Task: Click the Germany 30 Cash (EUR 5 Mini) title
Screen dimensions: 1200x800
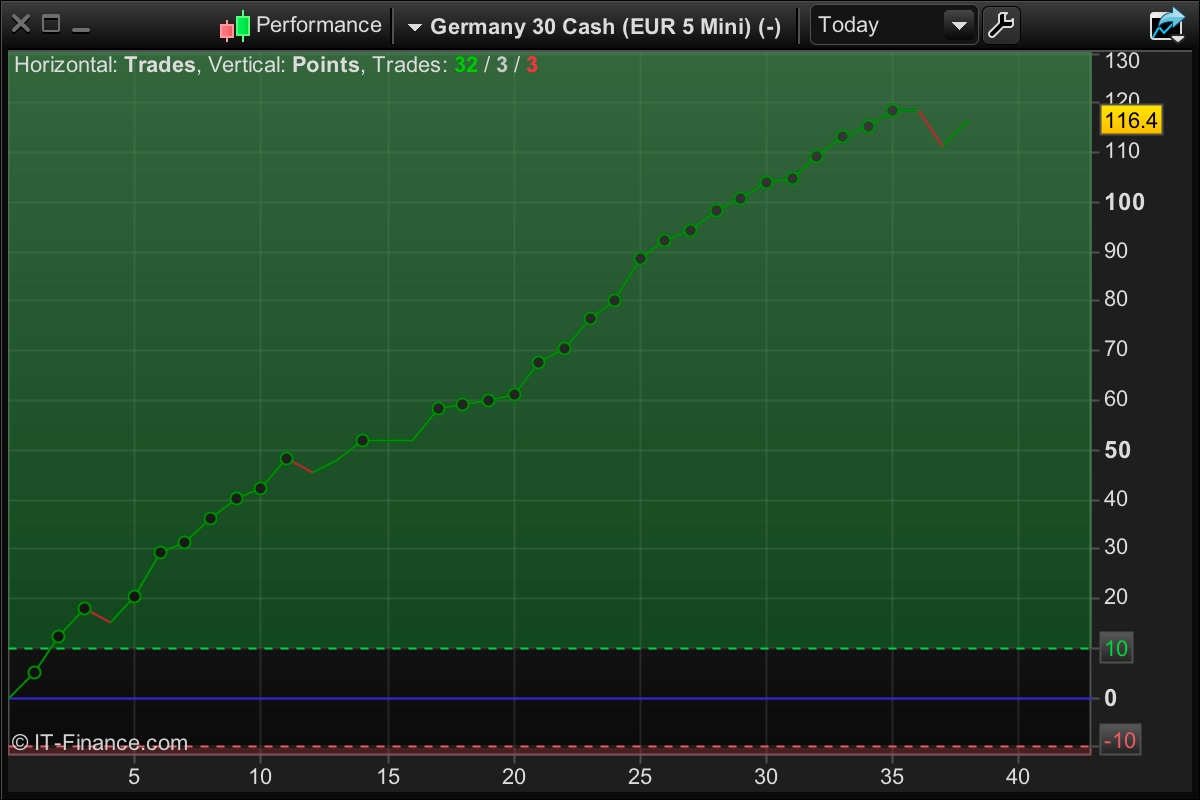Action: [x=605, y=26]
